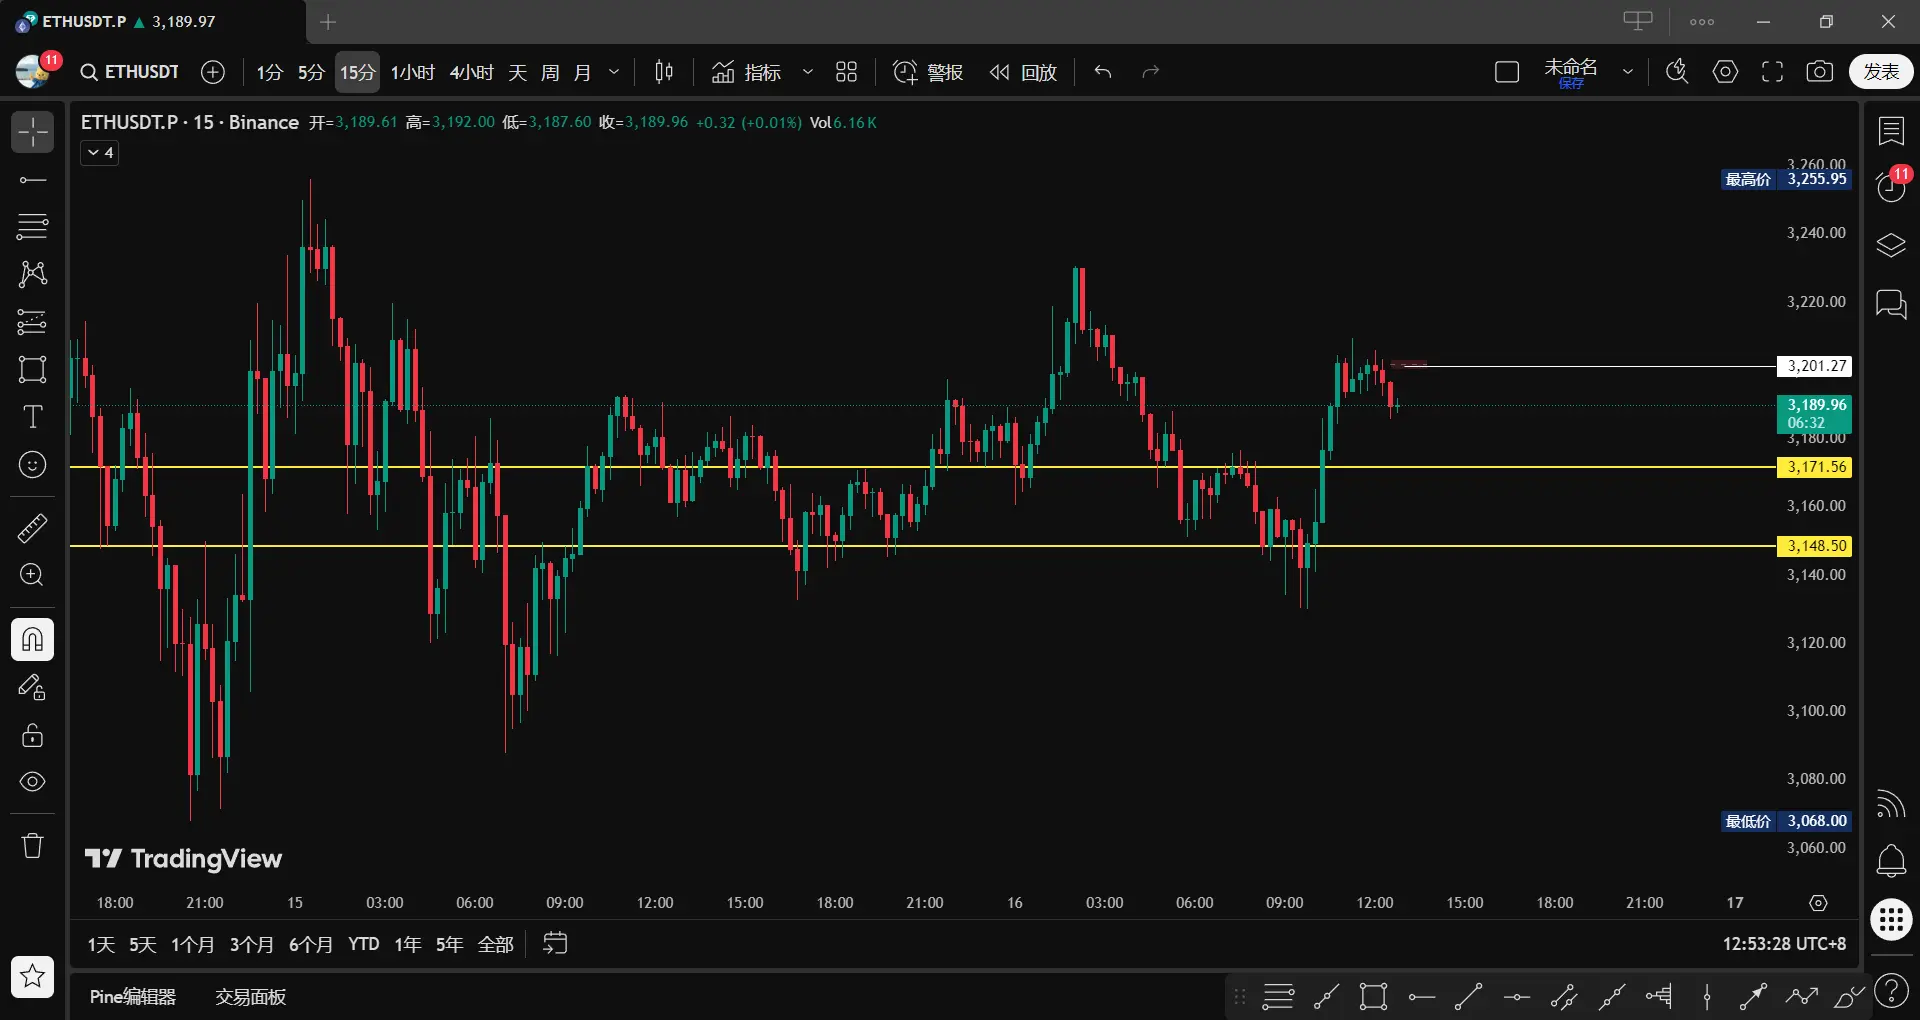
Task: Switch to the monthly 月 timeframe
Action: point(582,72)
